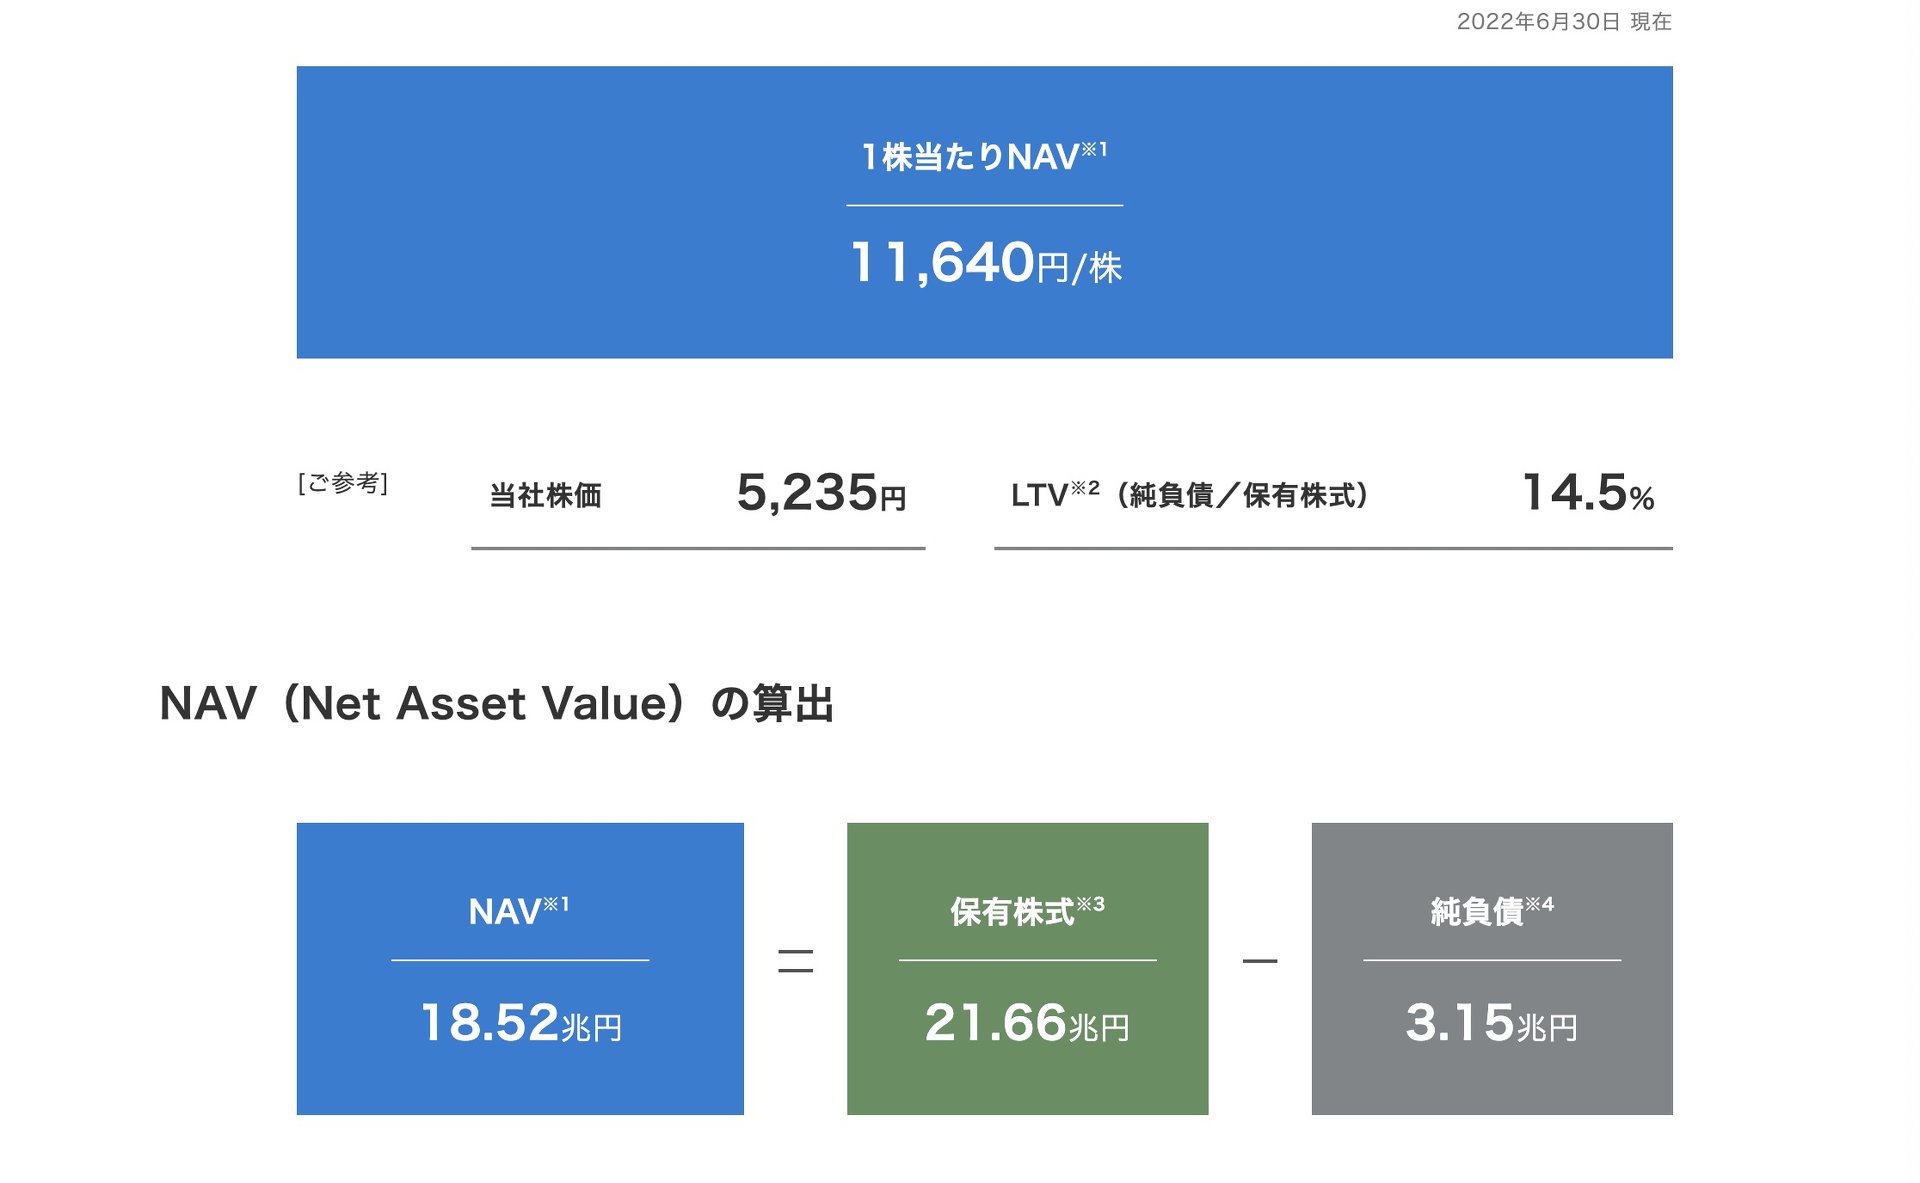1920x1183 pixels.
Task: Click the 当社株価 label
Action: click(x=545, y=495)
